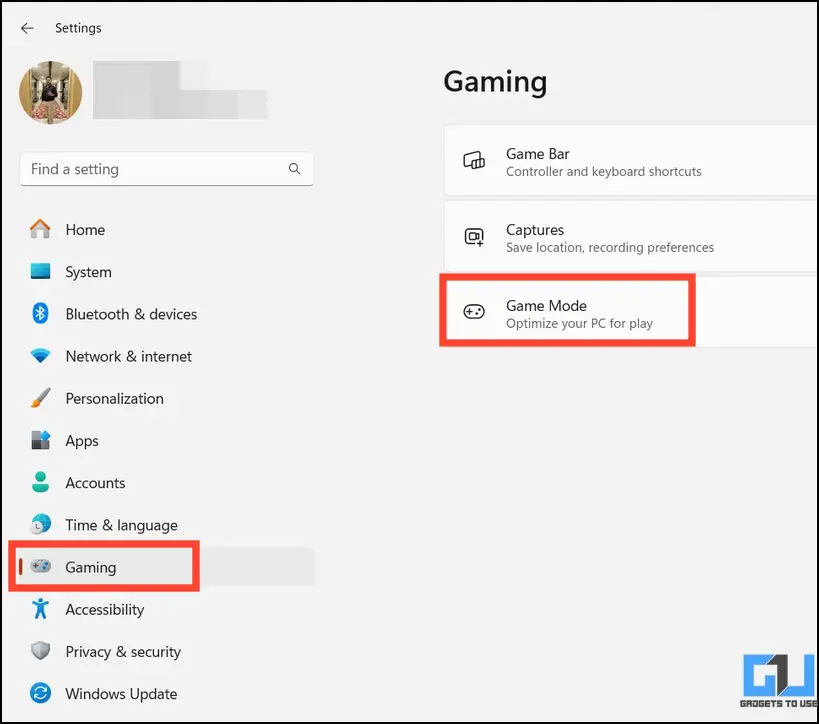Open the user profile picture
819x724 pixels.
[51, 92]
